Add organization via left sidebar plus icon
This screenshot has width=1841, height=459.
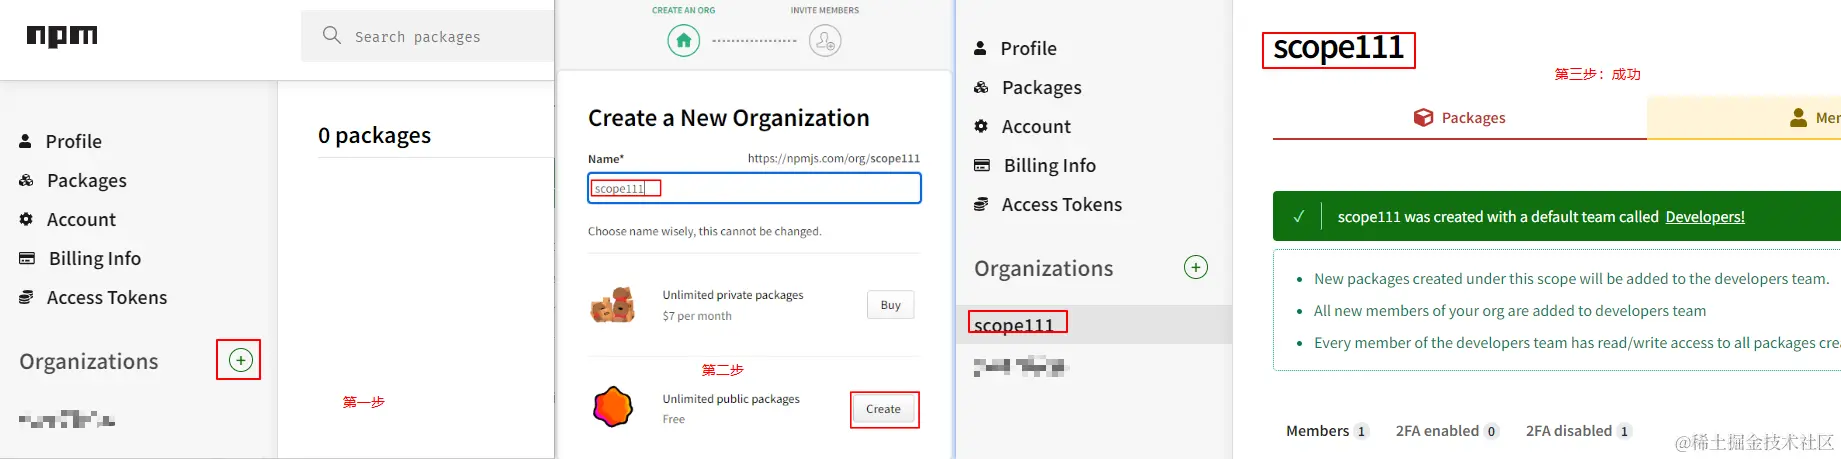coord(240,360)
